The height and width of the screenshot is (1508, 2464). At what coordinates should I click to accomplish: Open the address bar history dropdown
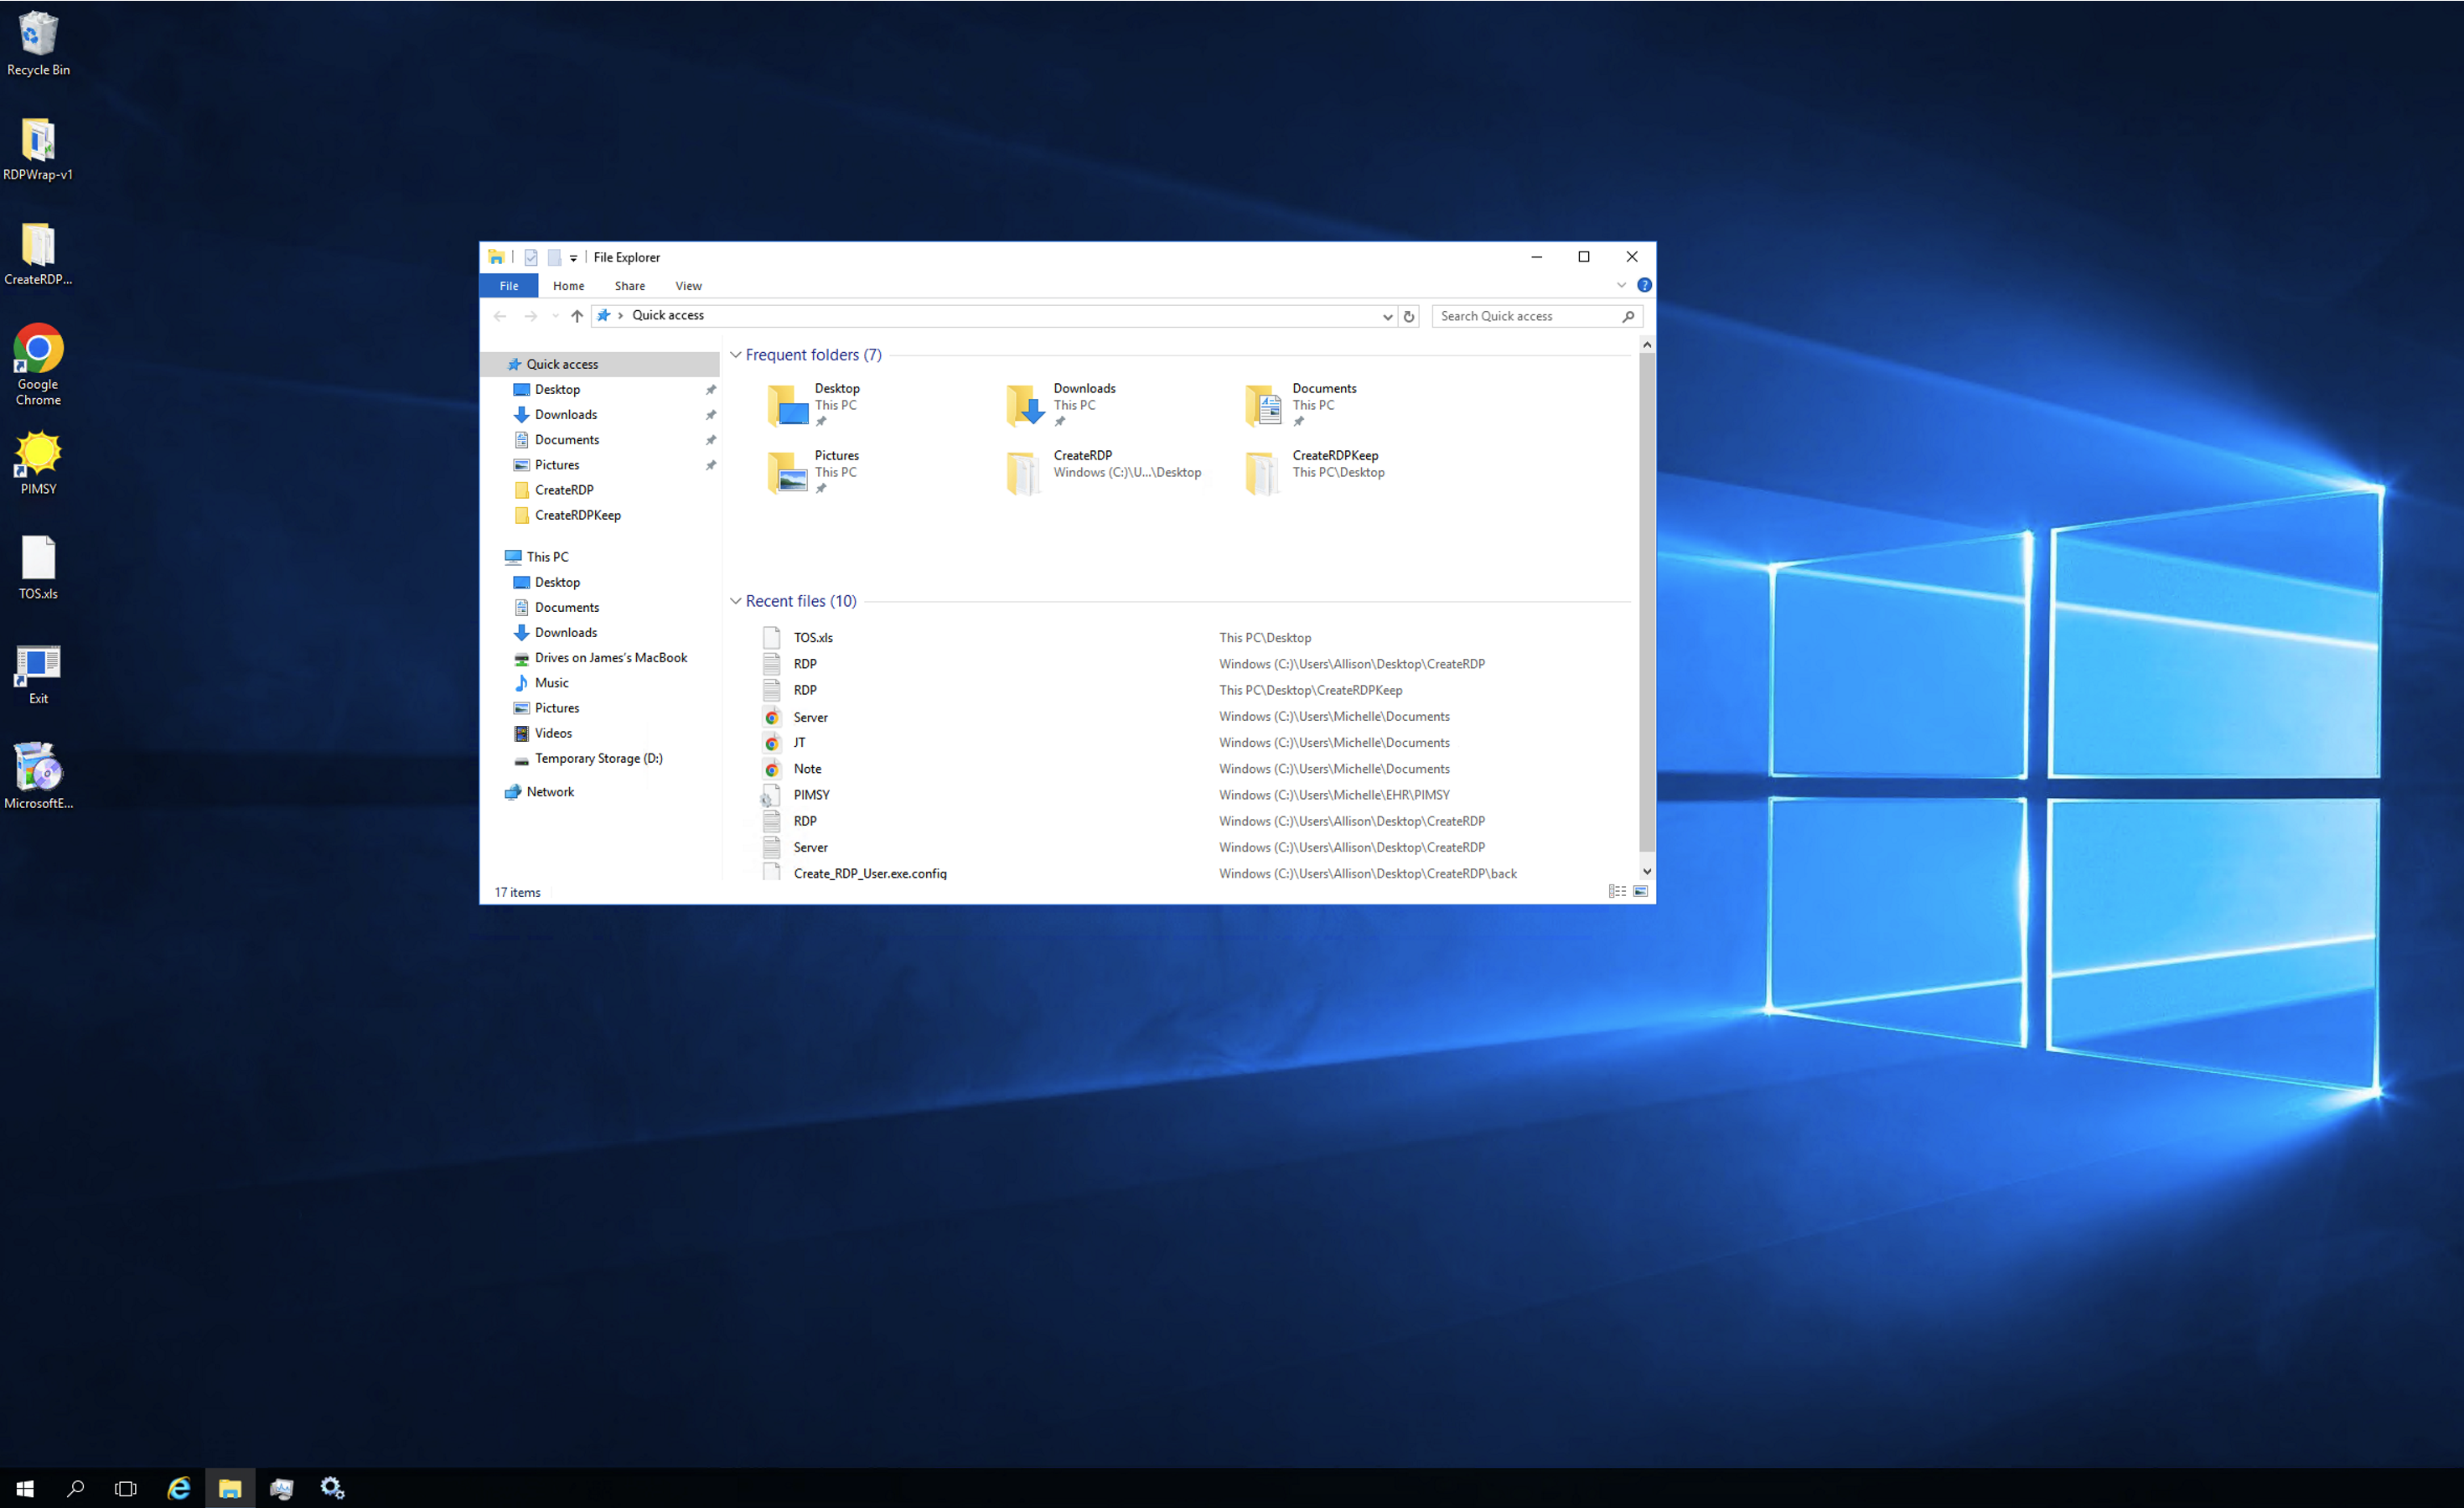coord(1387,316)
